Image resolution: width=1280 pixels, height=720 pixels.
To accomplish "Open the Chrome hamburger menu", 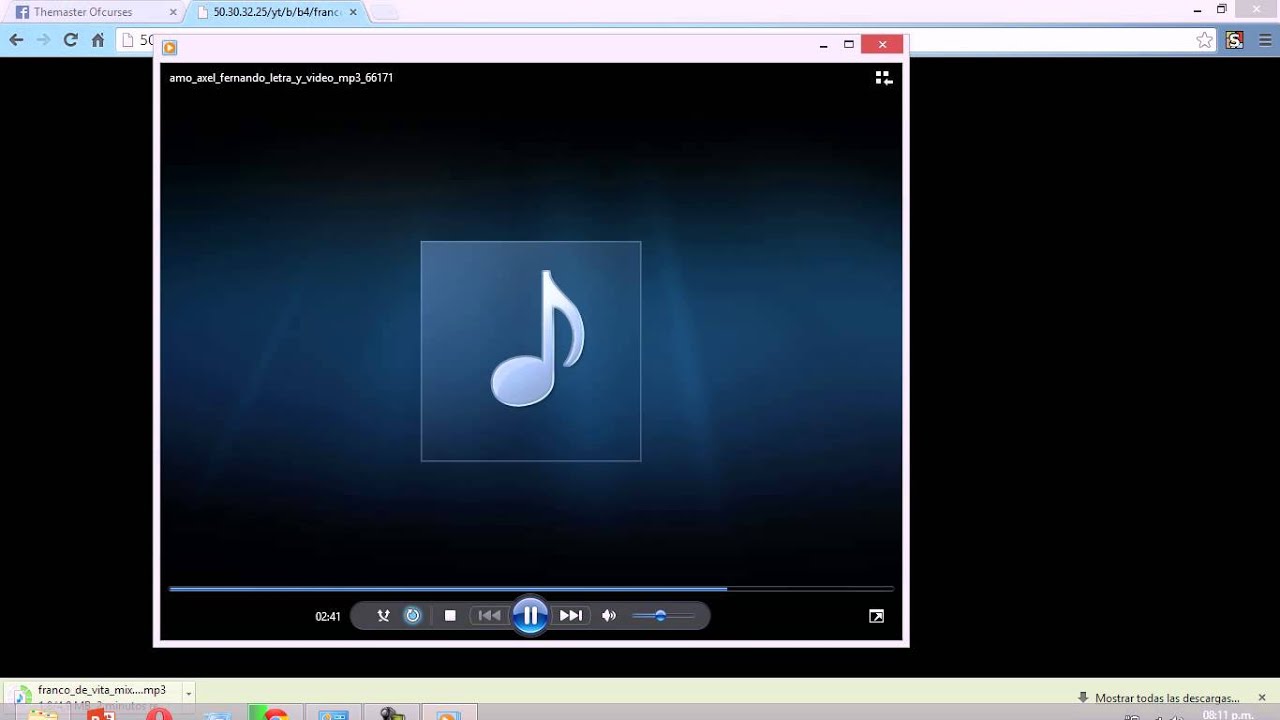I will [1265, 40].
